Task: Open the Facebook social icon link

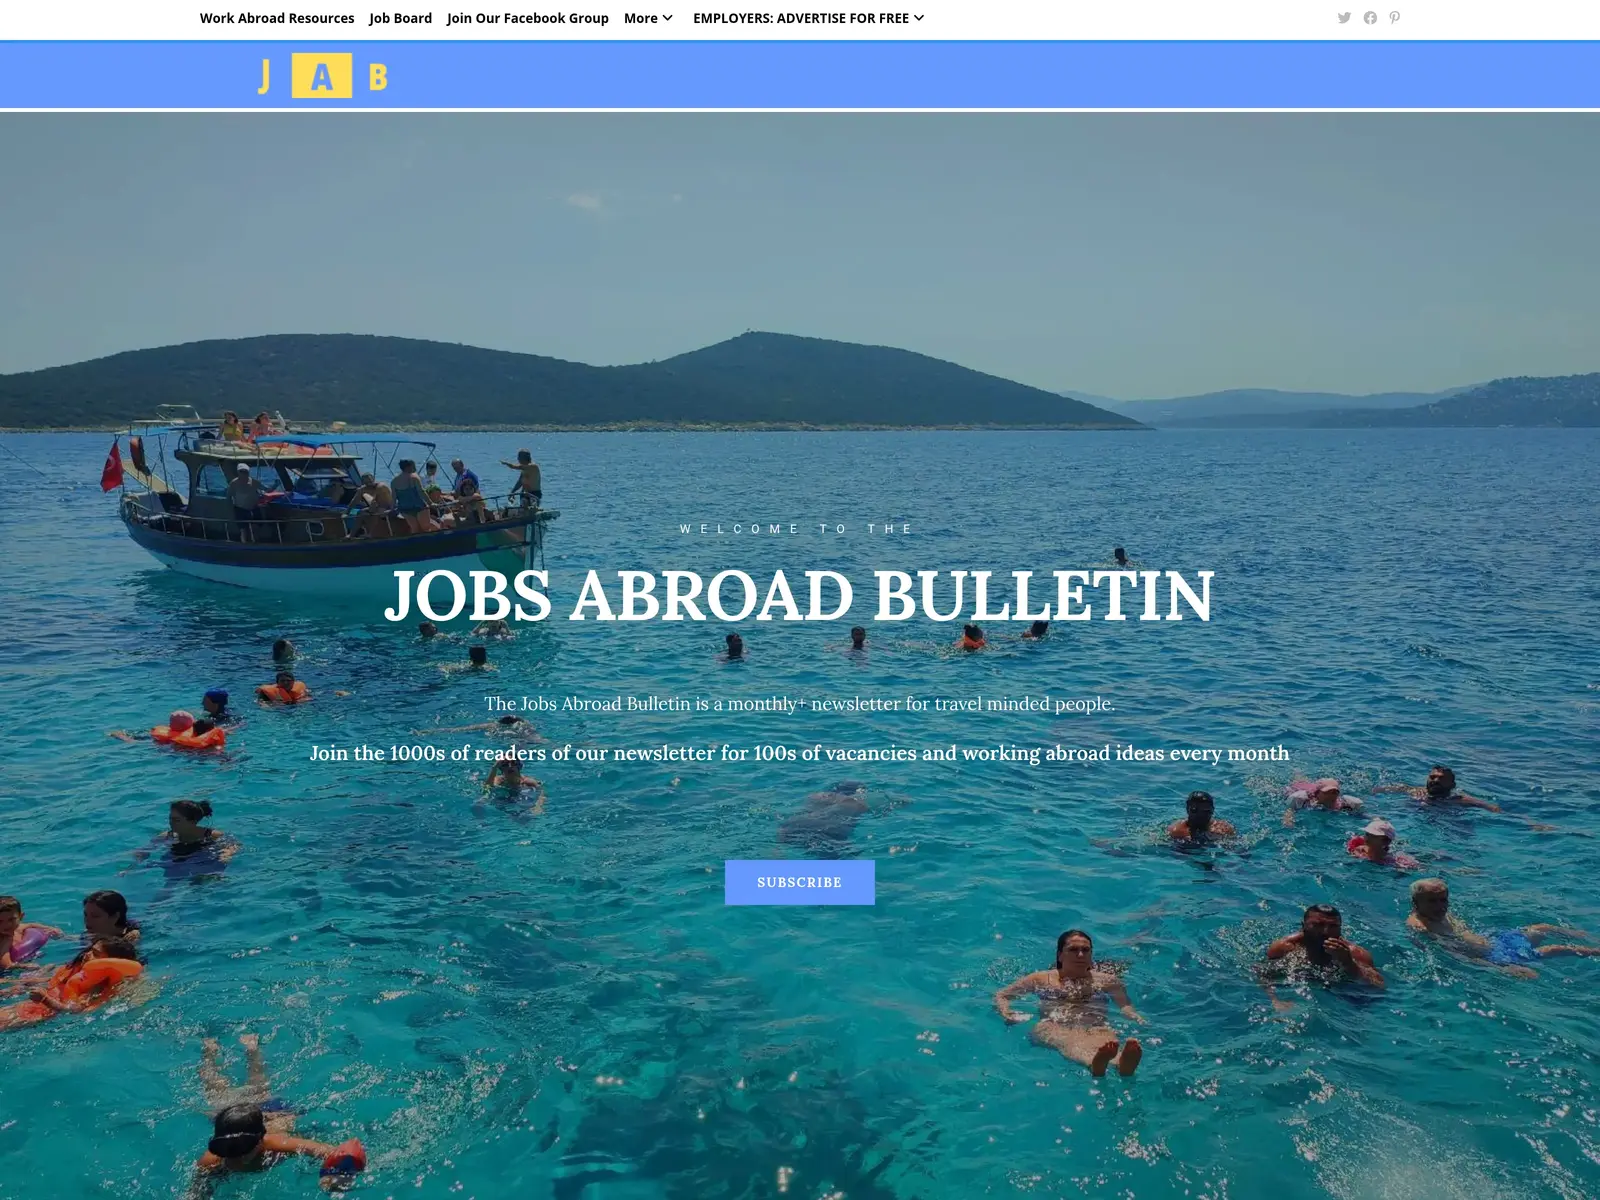Action: 1370,18
